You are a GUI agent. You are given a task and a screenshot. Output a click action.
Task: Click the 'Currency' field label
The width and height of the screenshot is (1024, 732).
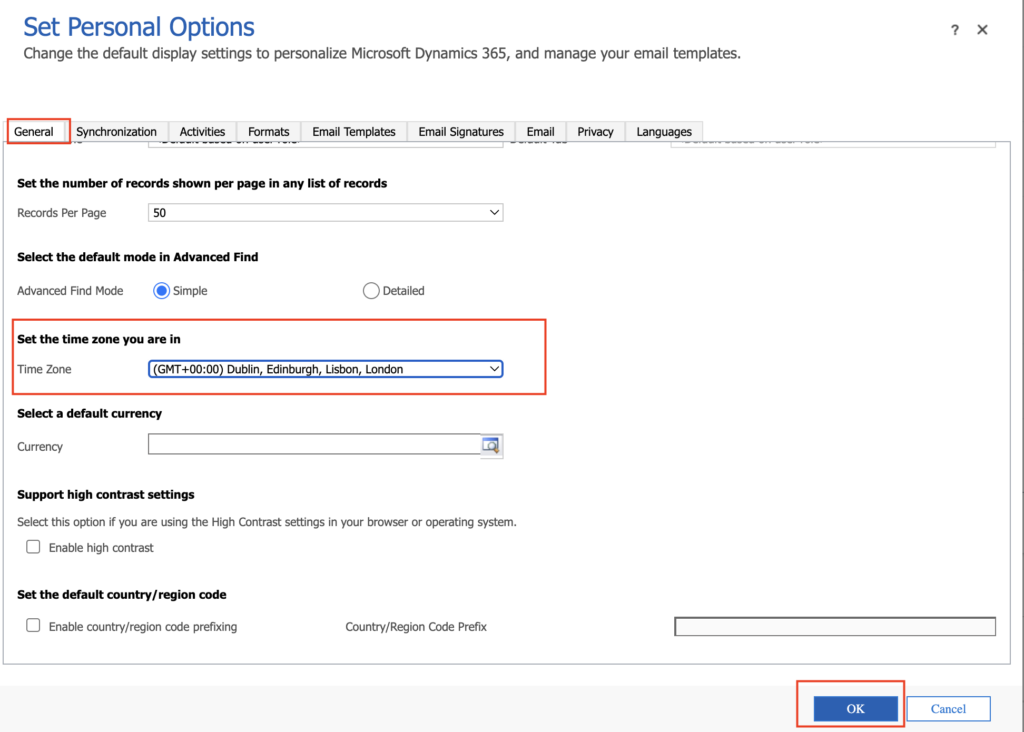pos(40,447)
